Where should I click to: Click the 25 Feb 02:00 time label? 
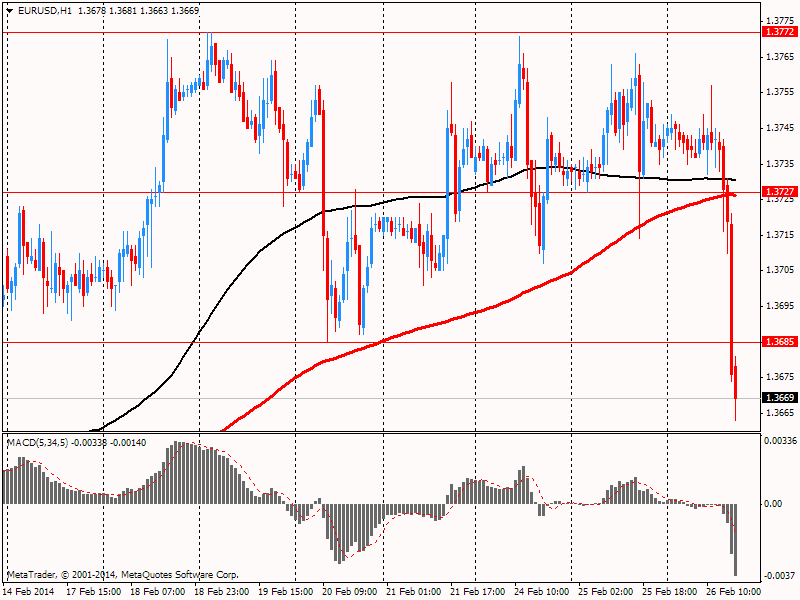pos(606,592)
